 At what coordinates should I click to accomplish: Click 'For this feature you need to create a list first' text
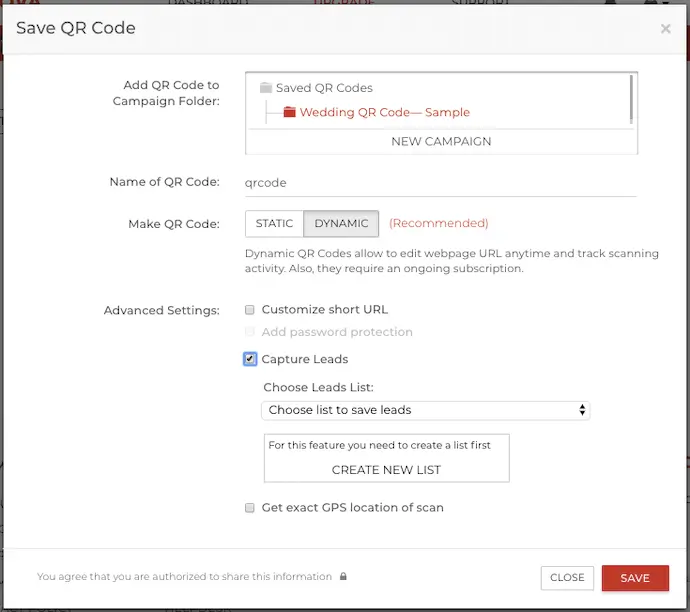379,445
